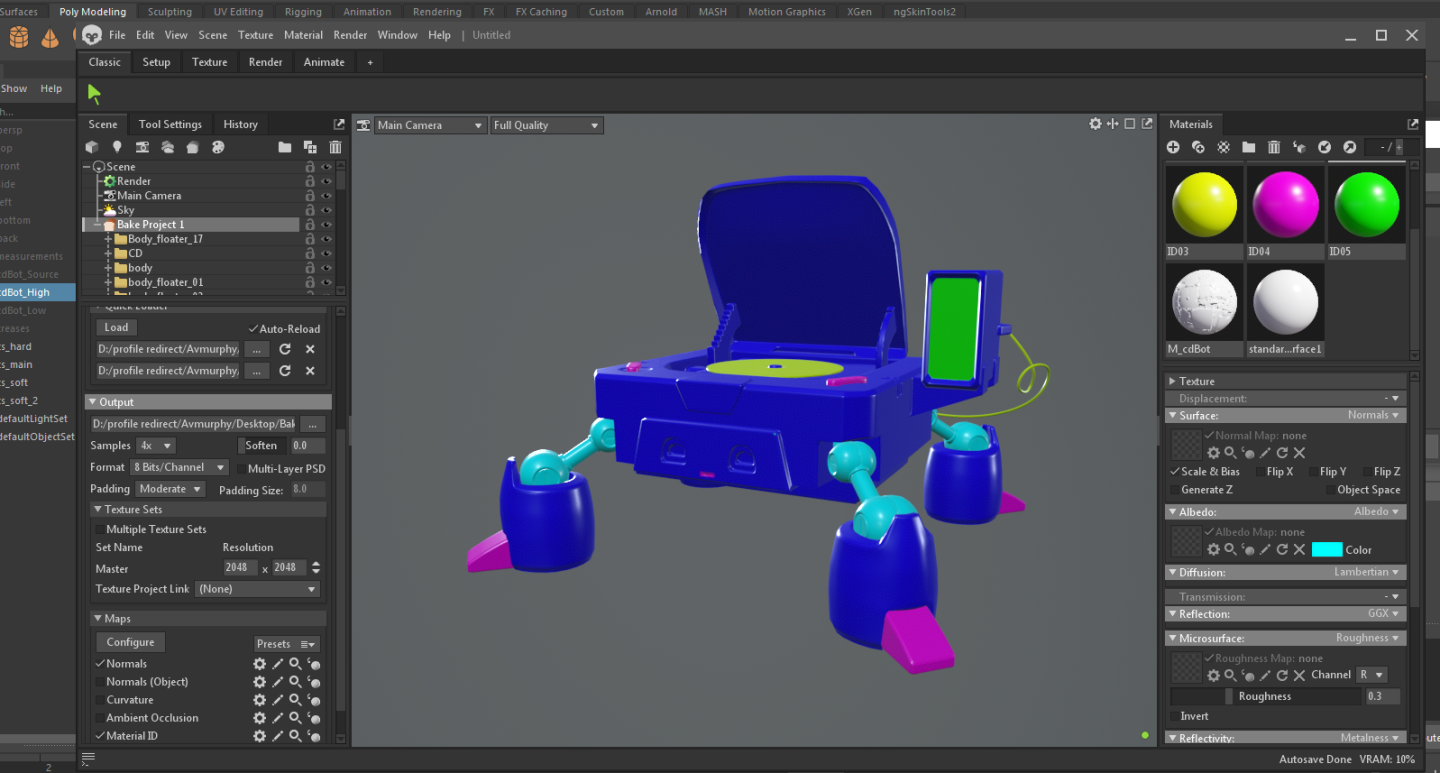The width and height of the screenshot is (1440, 773).
Task: Enable Invert under Microsurface
Action: (1175, 716)
